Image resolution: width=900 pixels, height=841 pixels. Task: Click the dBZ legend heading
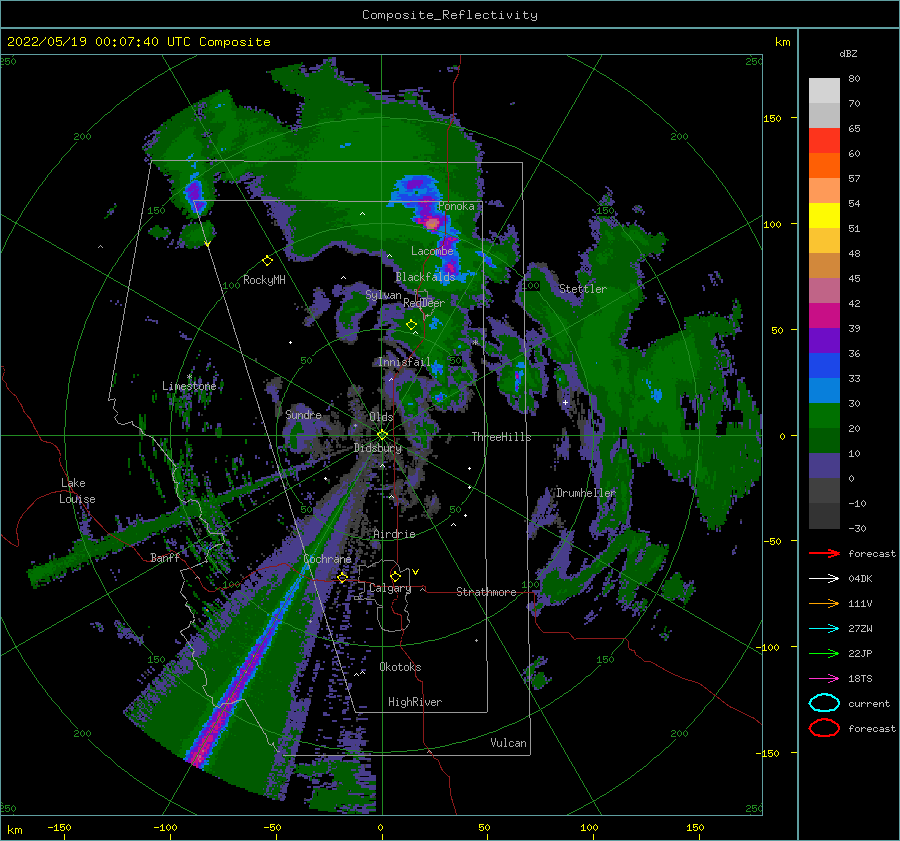(x=848, y=53)
